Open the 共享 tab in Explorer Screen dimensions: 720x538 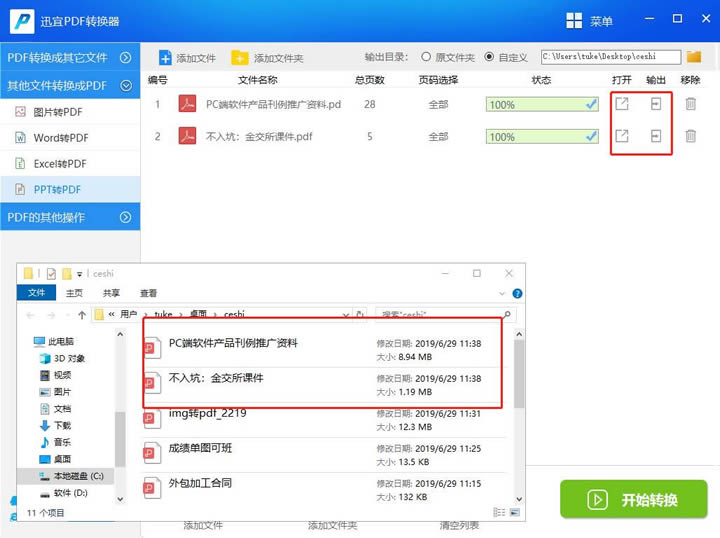pos(111,293)
